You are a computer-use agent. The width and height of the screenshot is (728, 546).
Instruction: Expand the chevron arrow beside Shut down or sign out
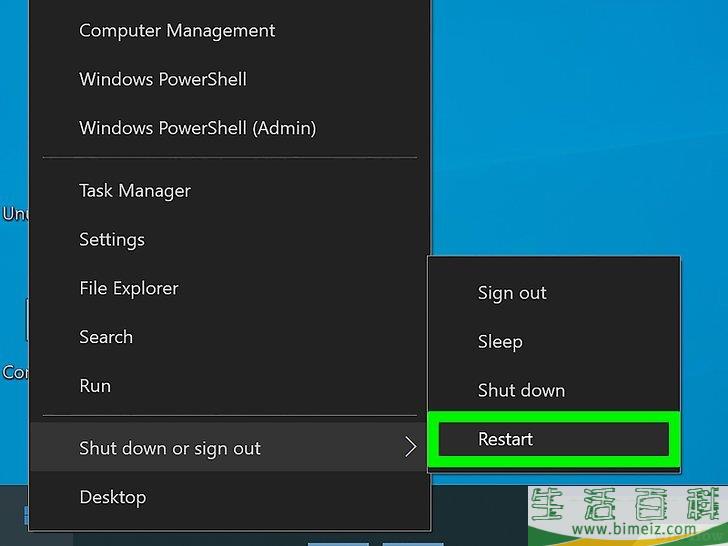coord(410,447)
